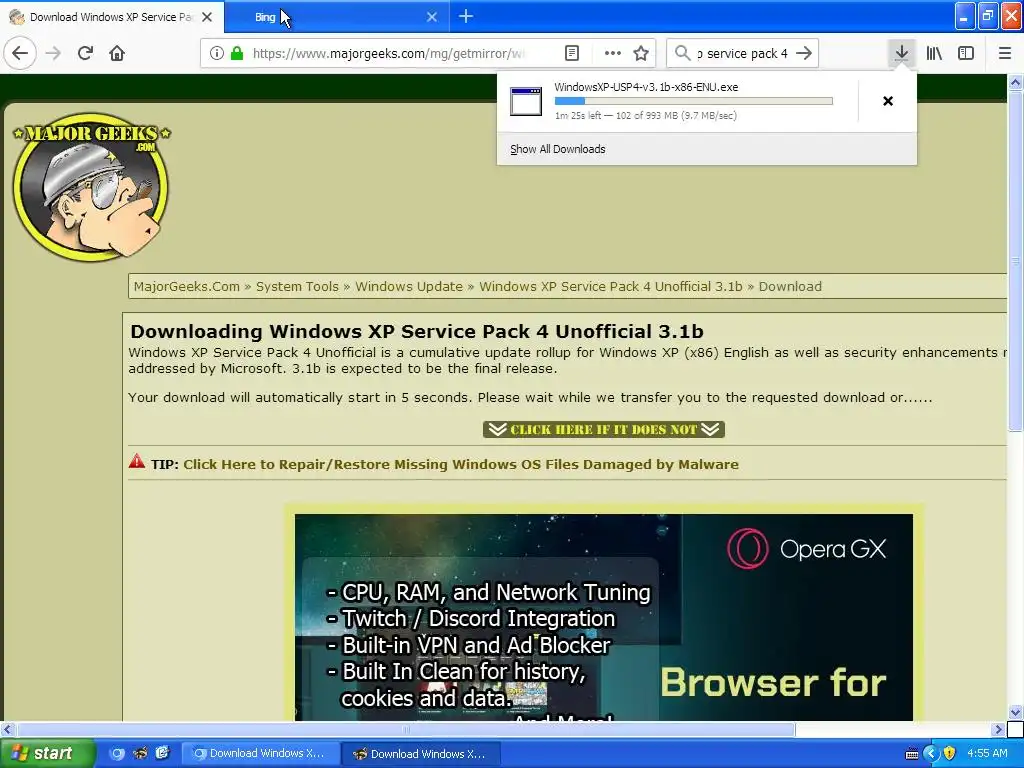Open Windows Update breadcrumb link
Viewport: 1024px width, 768px height.
point(409,286)
